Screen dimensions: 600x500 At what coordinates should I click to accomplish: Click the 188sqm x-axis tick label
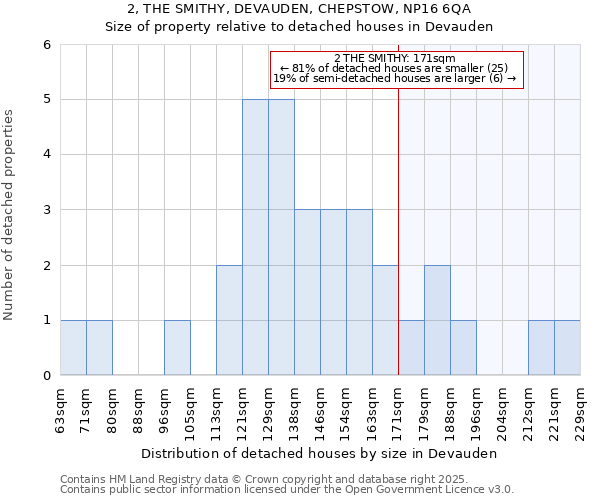tap(450, 415)
